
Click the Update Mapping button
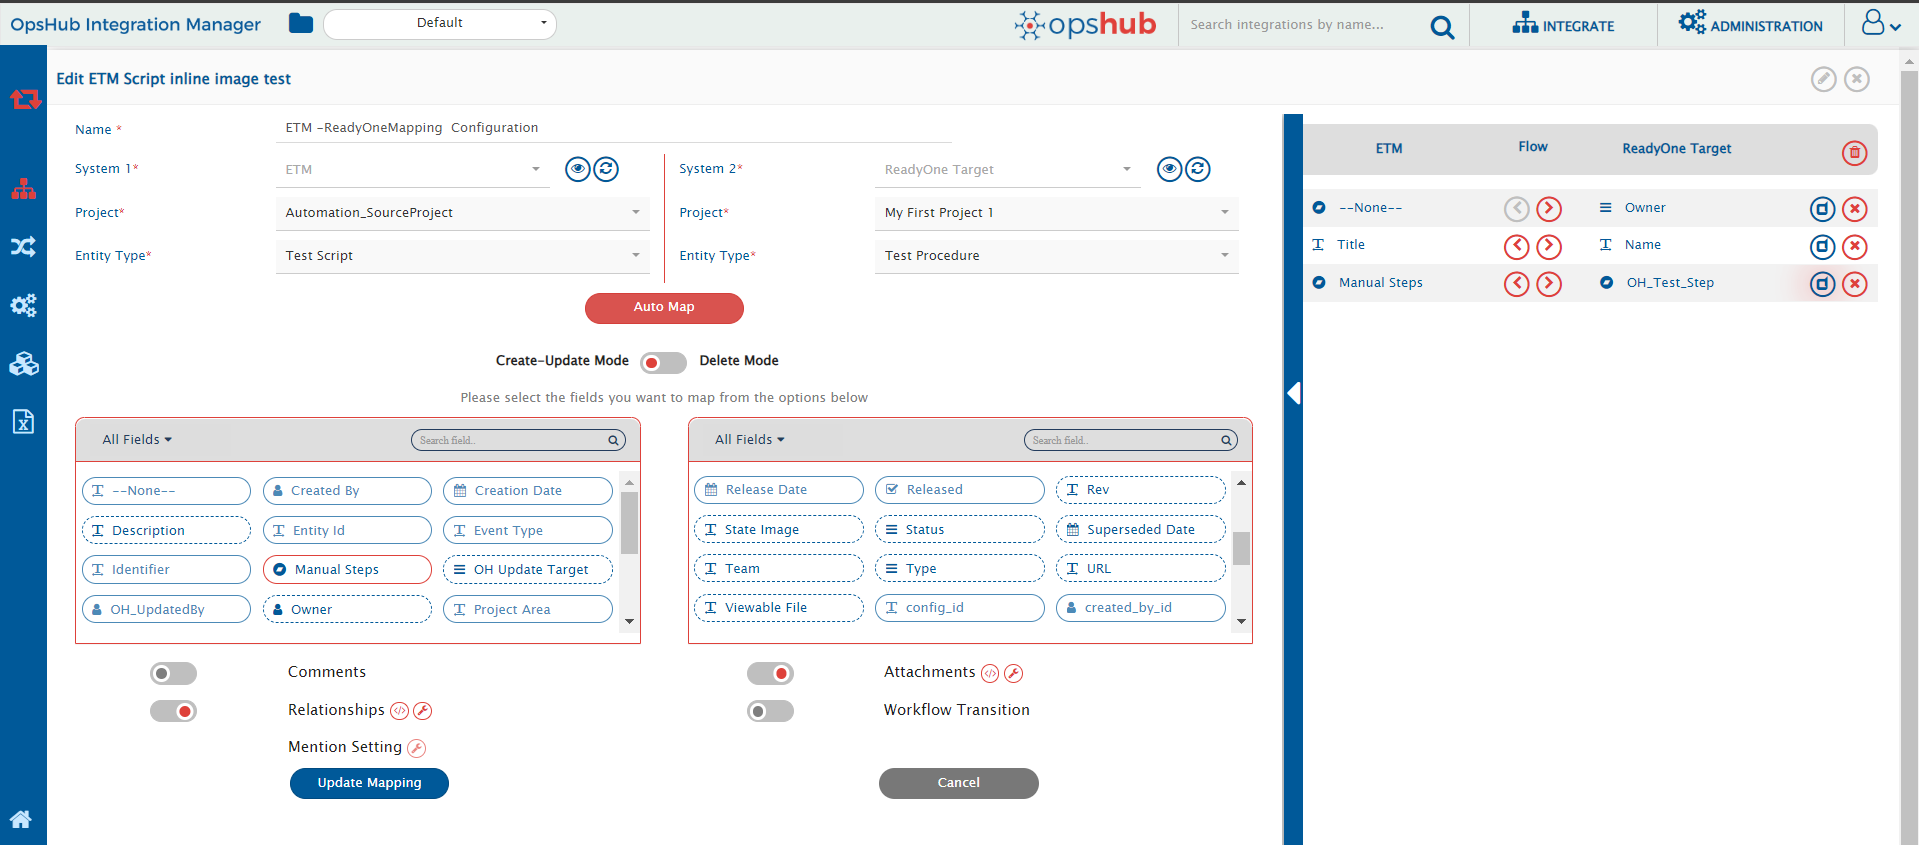[369, 783]
